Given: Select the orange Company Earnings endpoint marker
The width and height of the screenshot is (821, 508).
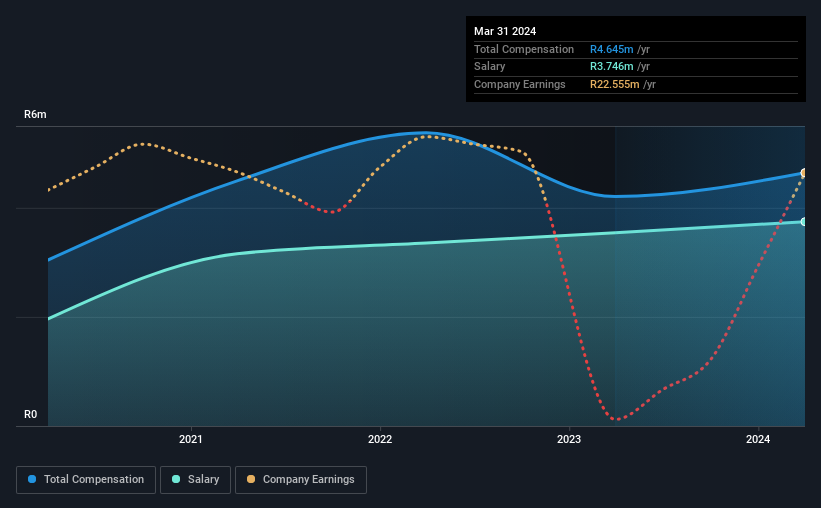Looking at the screenshot, I should 803,173.
